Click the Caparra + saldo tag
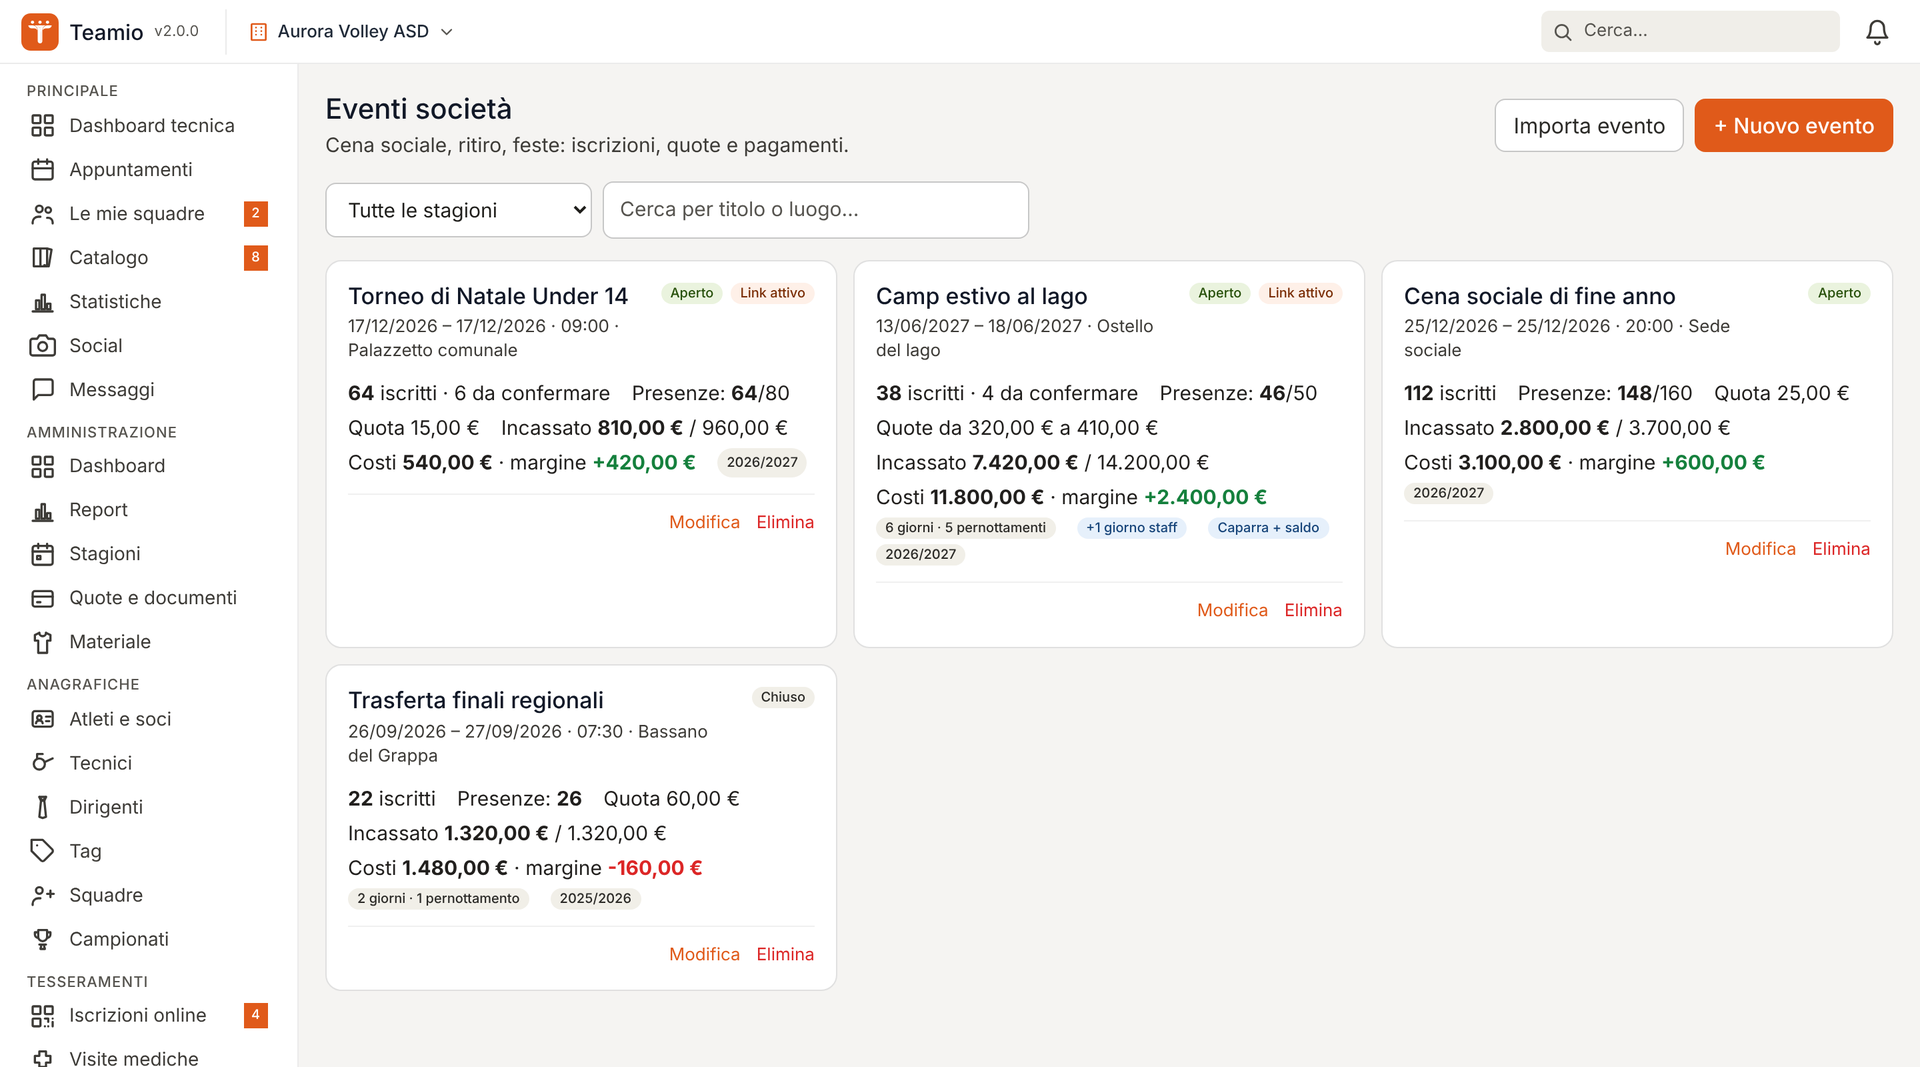Screen dimensions: 1920x1067 (1268, 528)
